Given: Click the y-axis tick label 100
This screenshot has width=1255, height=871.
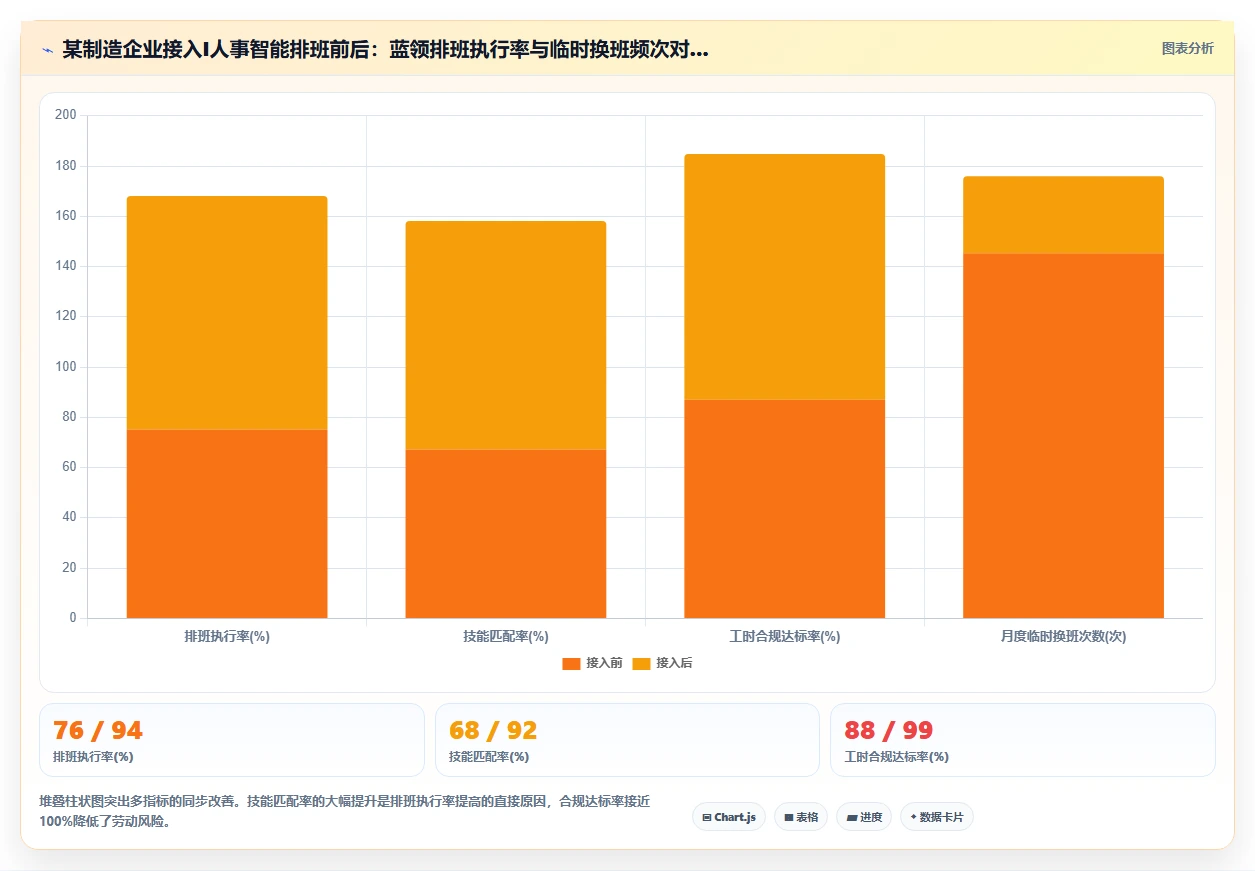Looking at the screenshot, I should pyautogui.click(x=66, y=367).
